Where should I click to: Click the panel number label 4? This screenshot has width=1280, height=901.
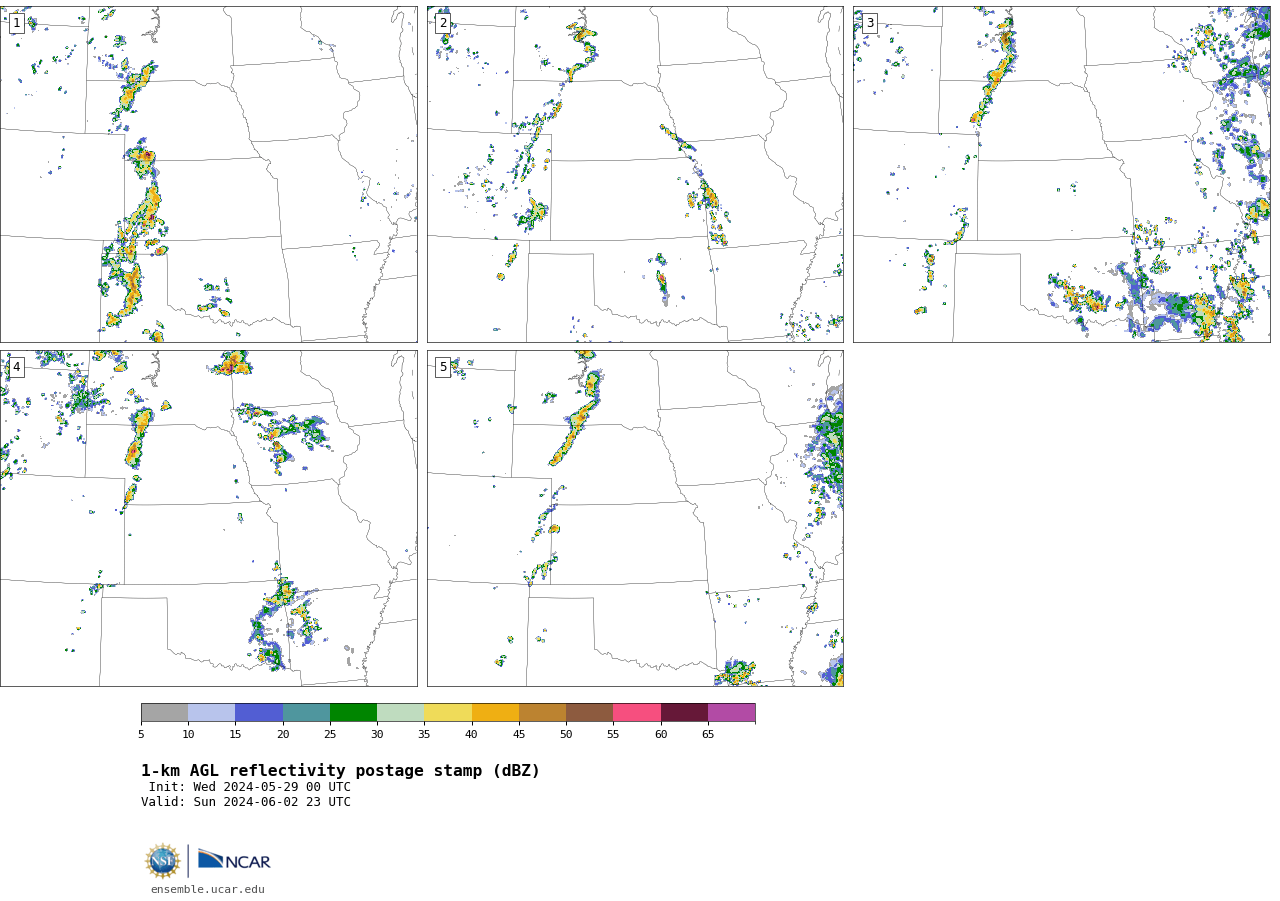(16, 367)
